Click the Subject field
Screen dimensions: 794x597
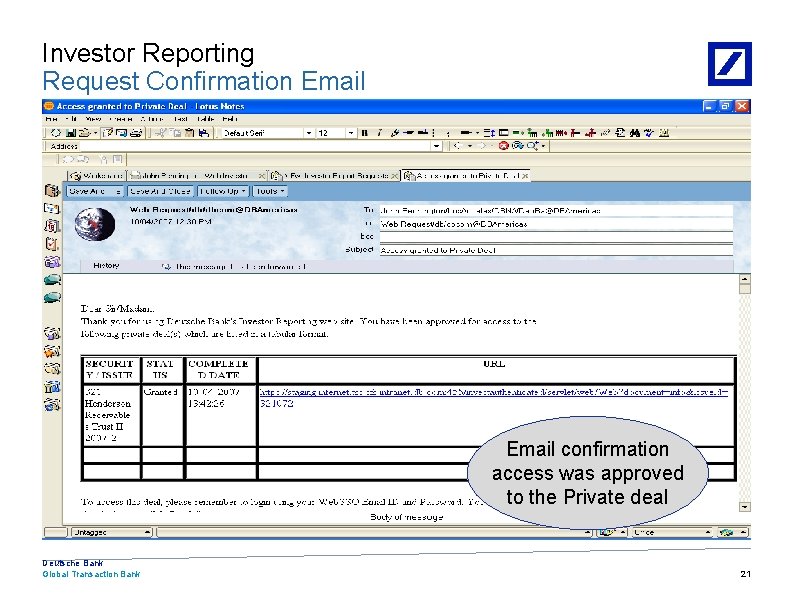[556, 250]
